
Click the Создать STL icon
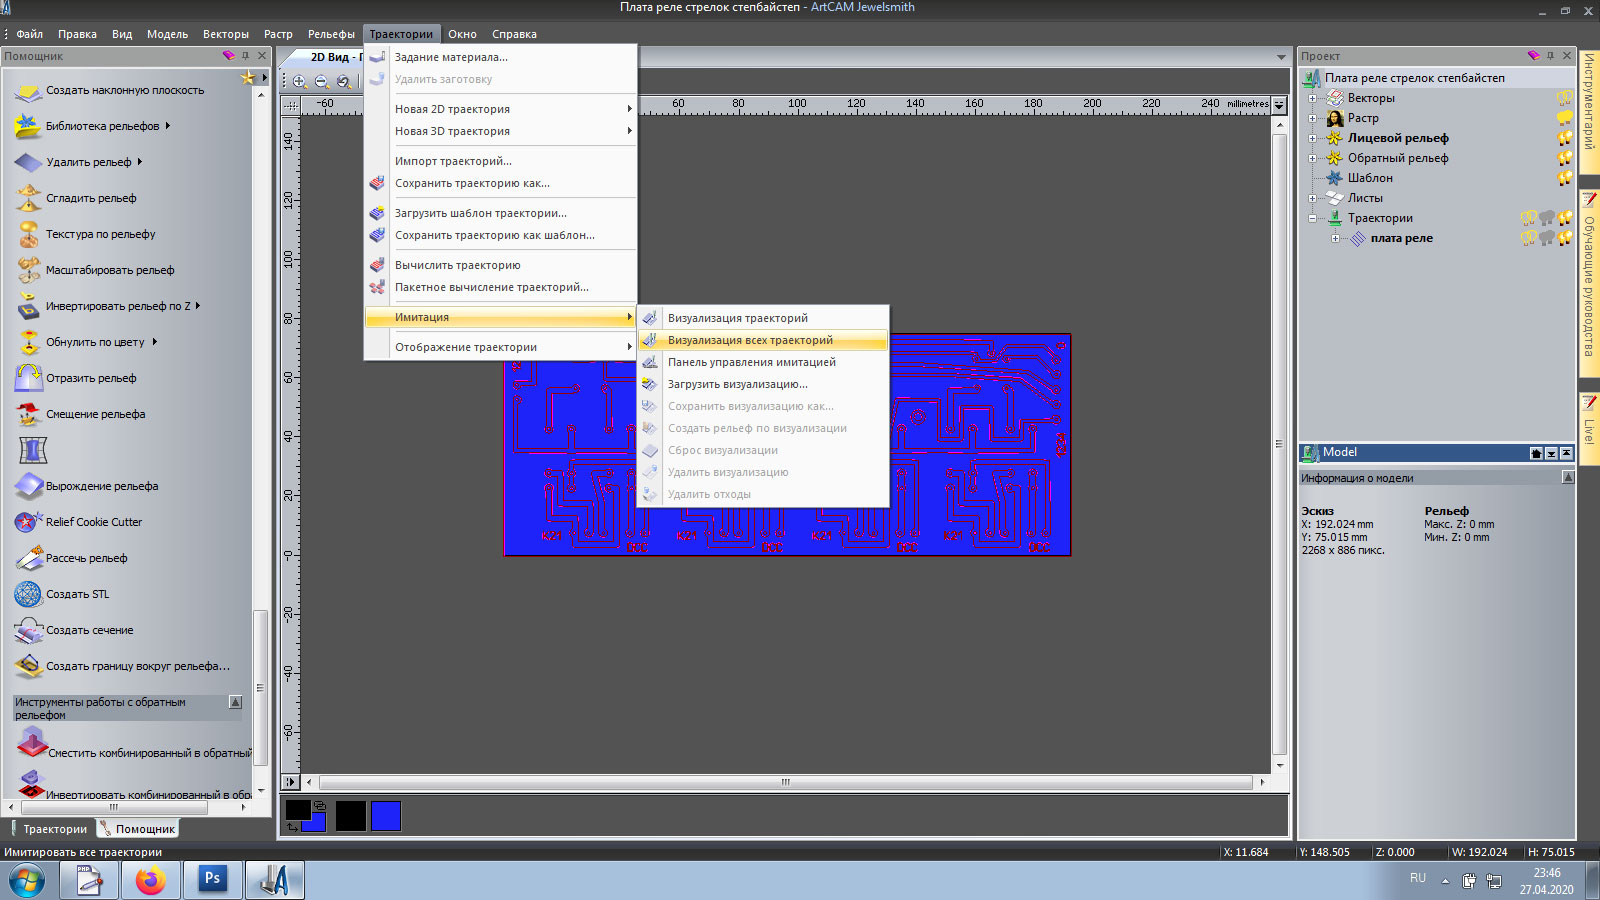coord(29,595)
